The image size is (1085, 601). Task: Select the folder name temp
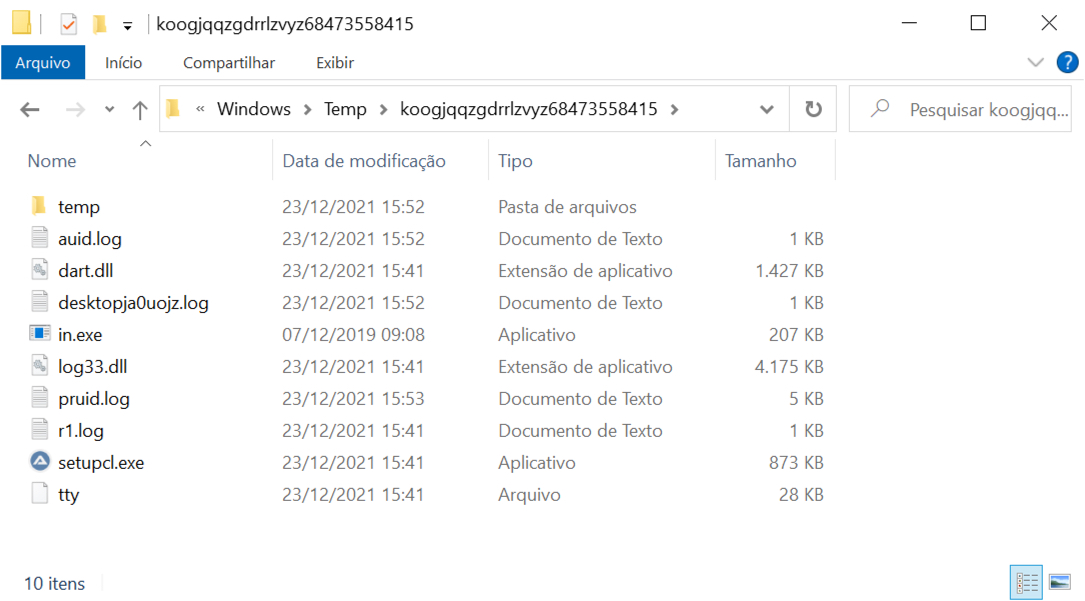[x=79, y=207]
